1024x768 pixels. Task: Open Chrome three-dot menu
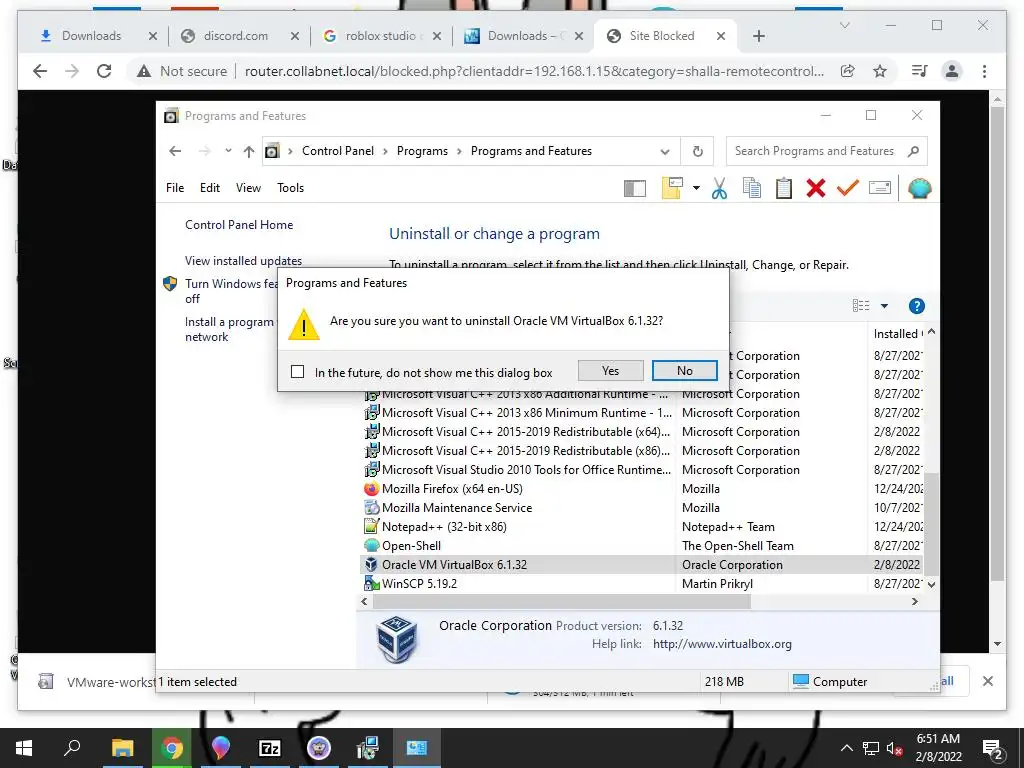[984, 71]
